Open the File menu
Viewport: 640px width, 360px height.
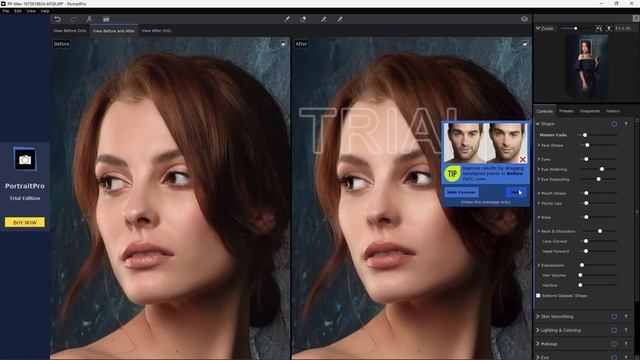pyautogui.click(x=6, y=11)
